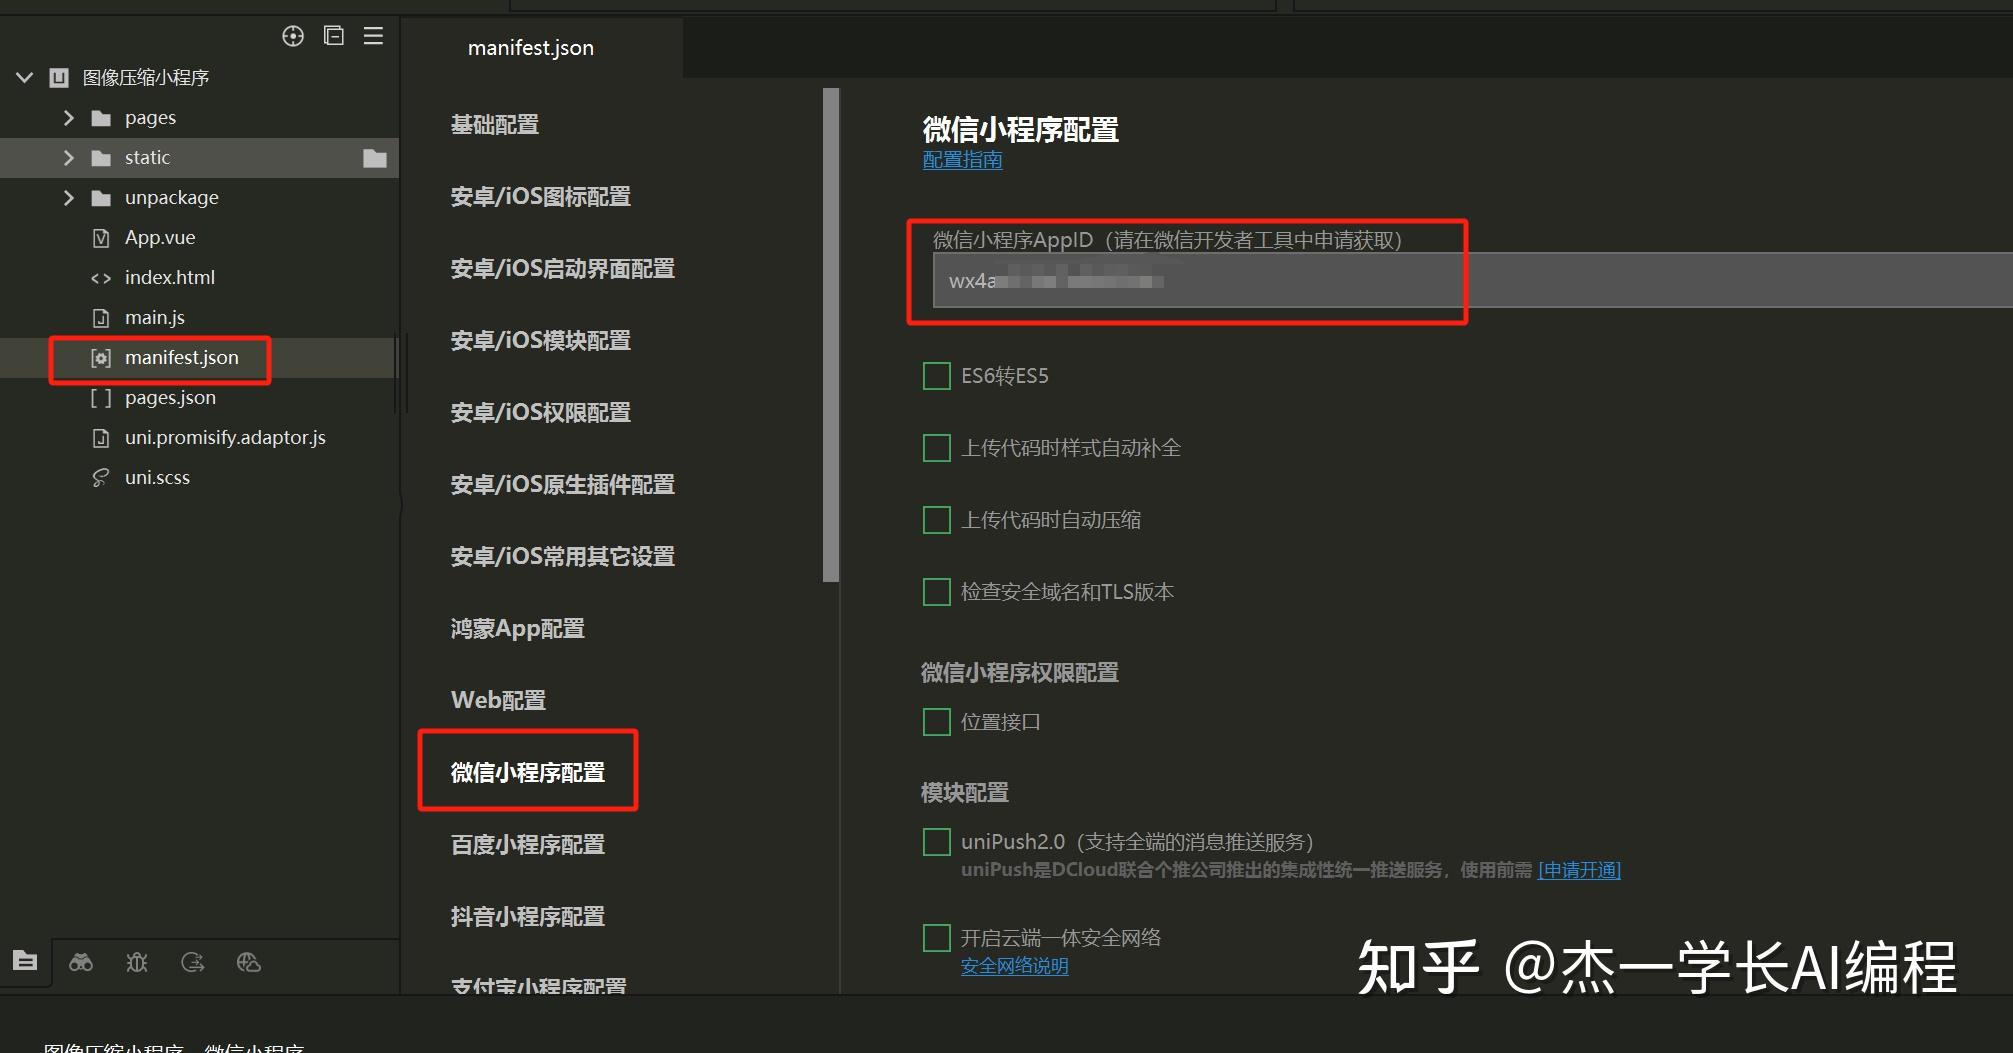Click the browser preview icon in bottom bar
The height and width of the screenshot is (1053, 2013).
tap(249, 962)
